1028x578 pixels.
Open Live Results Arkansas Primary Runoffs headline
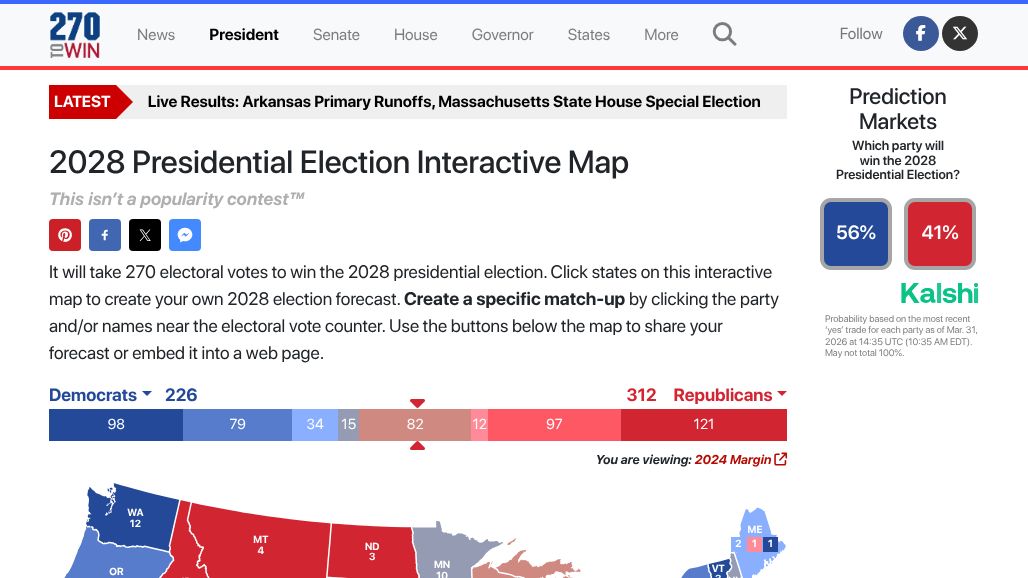point(454,102)
